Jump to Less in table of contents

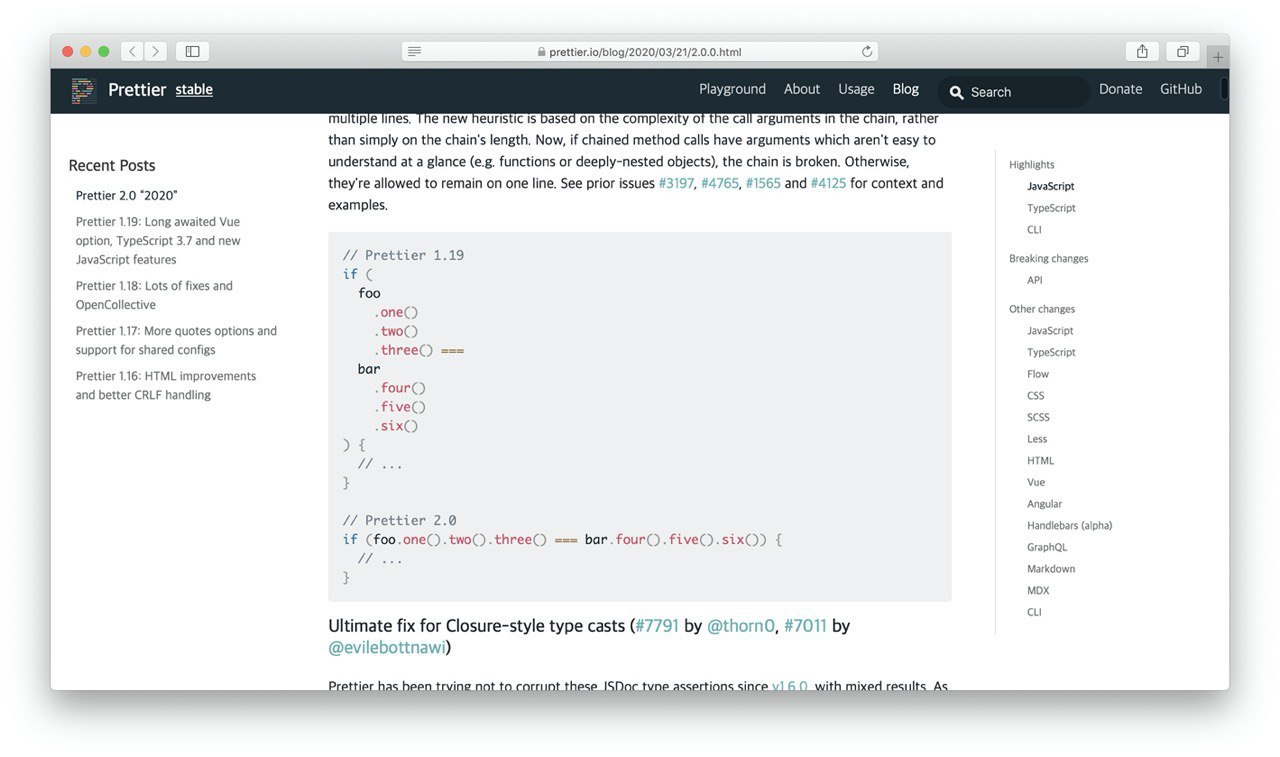(1037, 439)
